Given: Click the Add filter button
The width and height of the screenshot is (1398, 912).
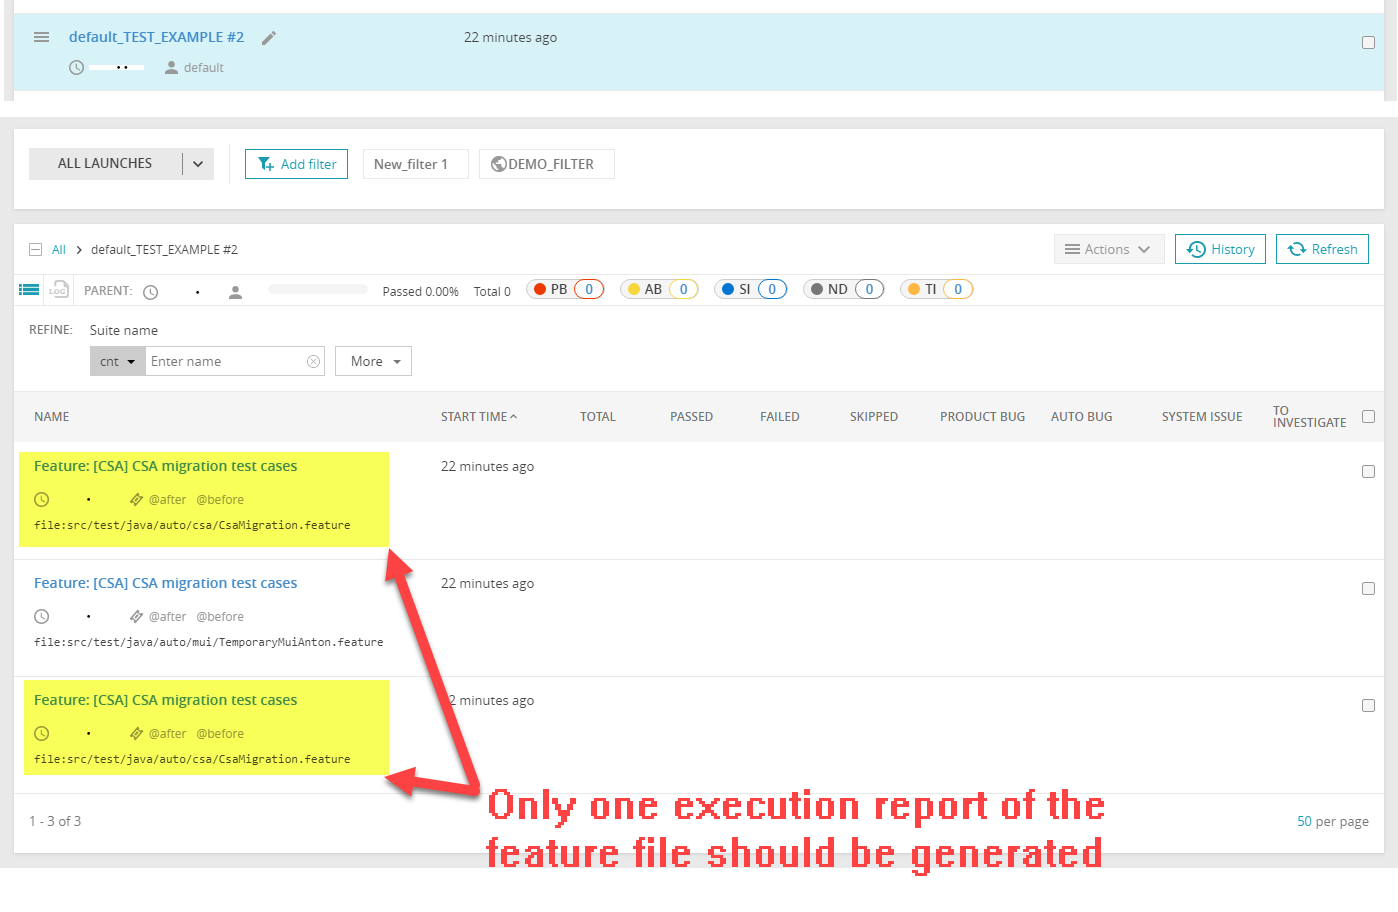Looking at the screenshot, I should click(x=296, y=163).
